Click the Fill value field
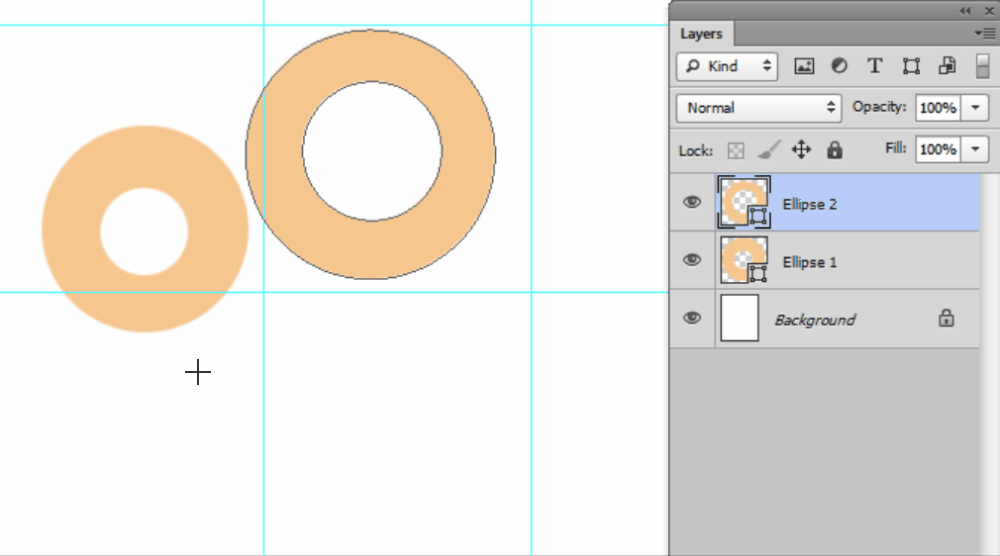The image size is (1000, 556). (x=938, y=149)
